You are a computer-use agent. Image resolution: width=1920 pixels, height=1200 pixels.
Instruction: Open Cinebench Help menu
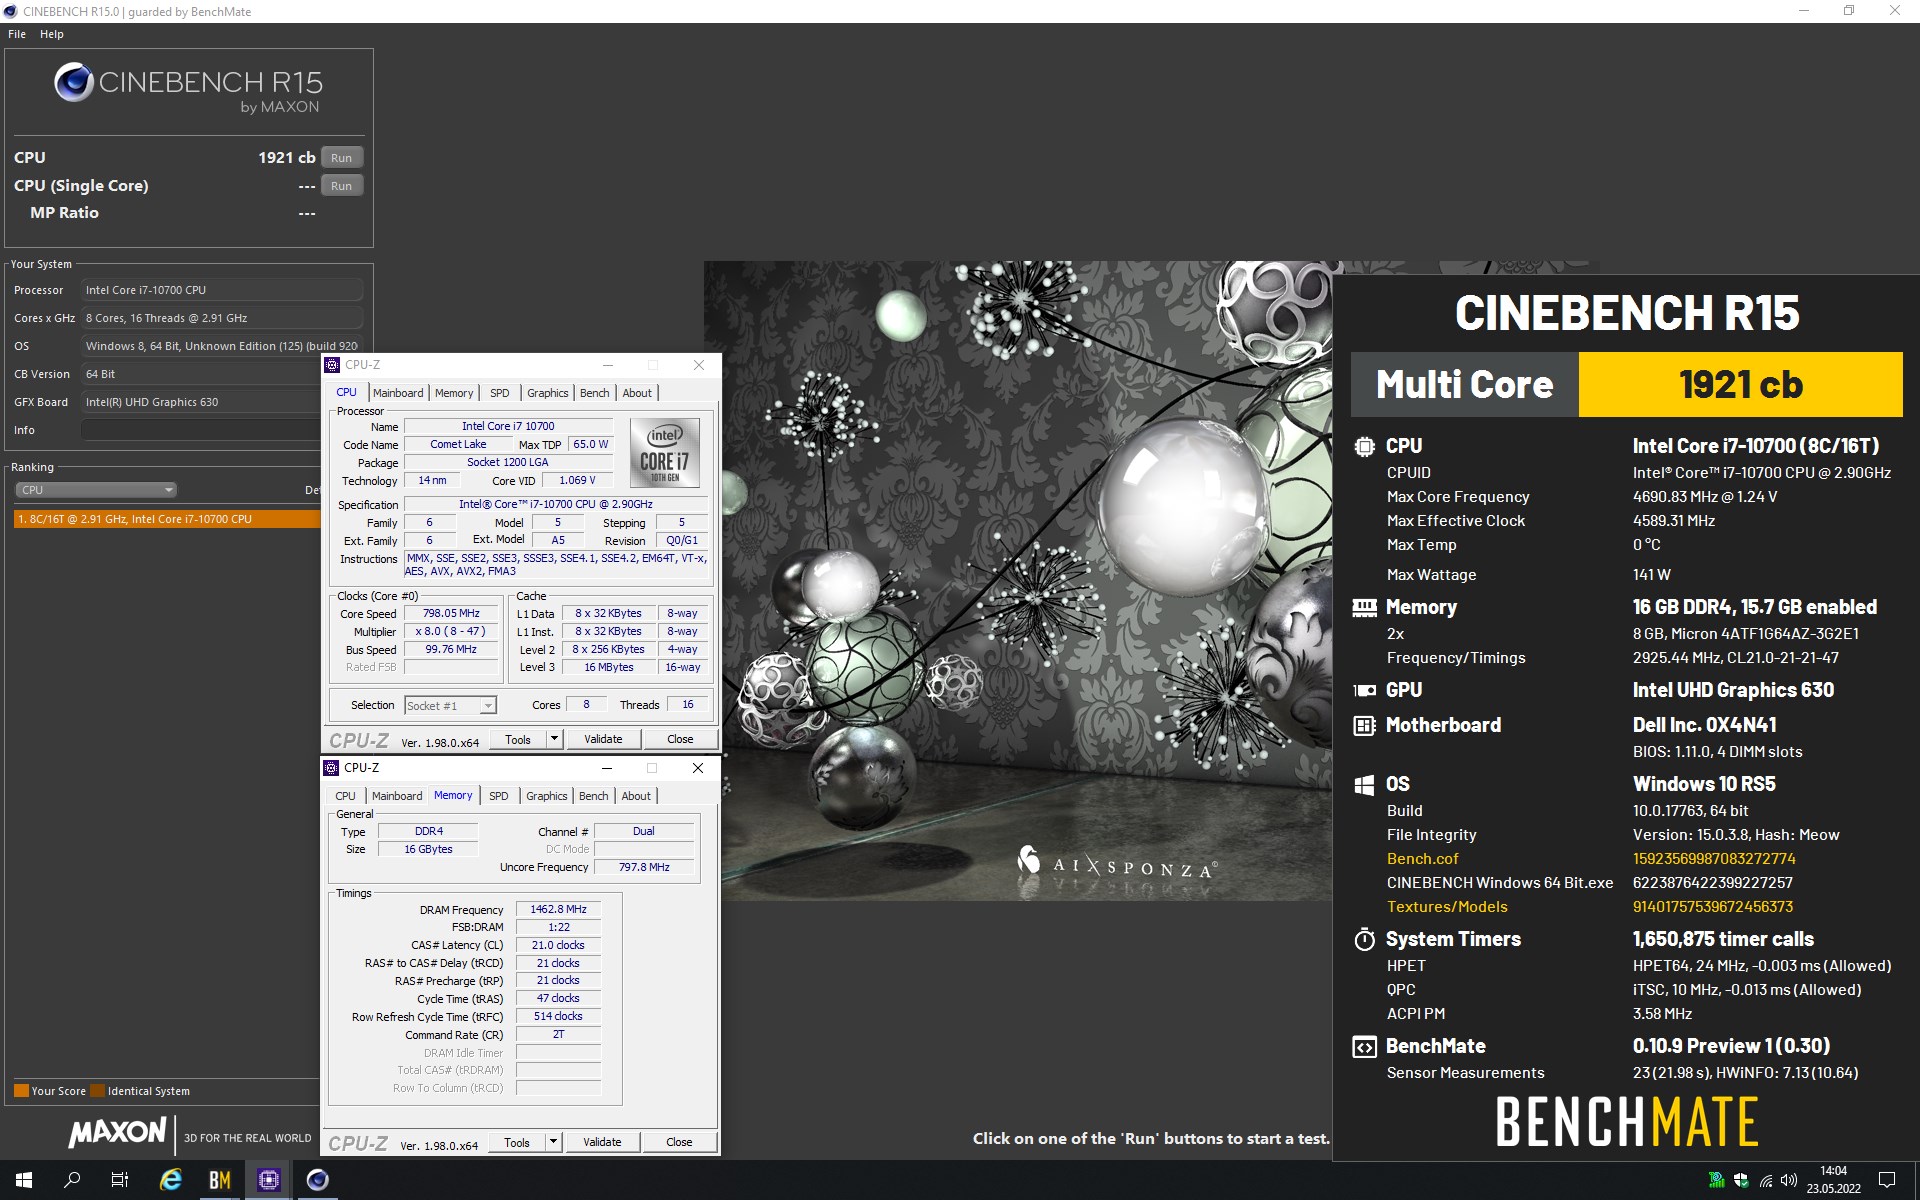(x=52, y=34)
